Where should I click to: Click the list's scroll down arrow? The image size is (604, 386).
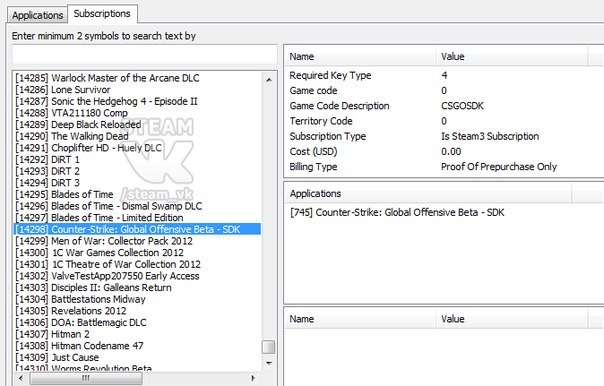click(269, 363)
